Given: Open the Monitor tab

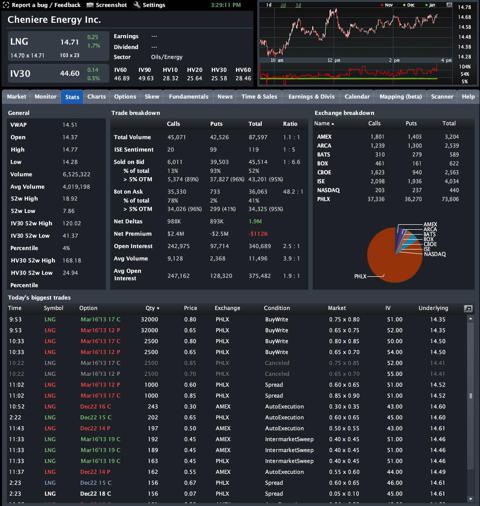Looking at the screenshot, I should coord(45,97).
